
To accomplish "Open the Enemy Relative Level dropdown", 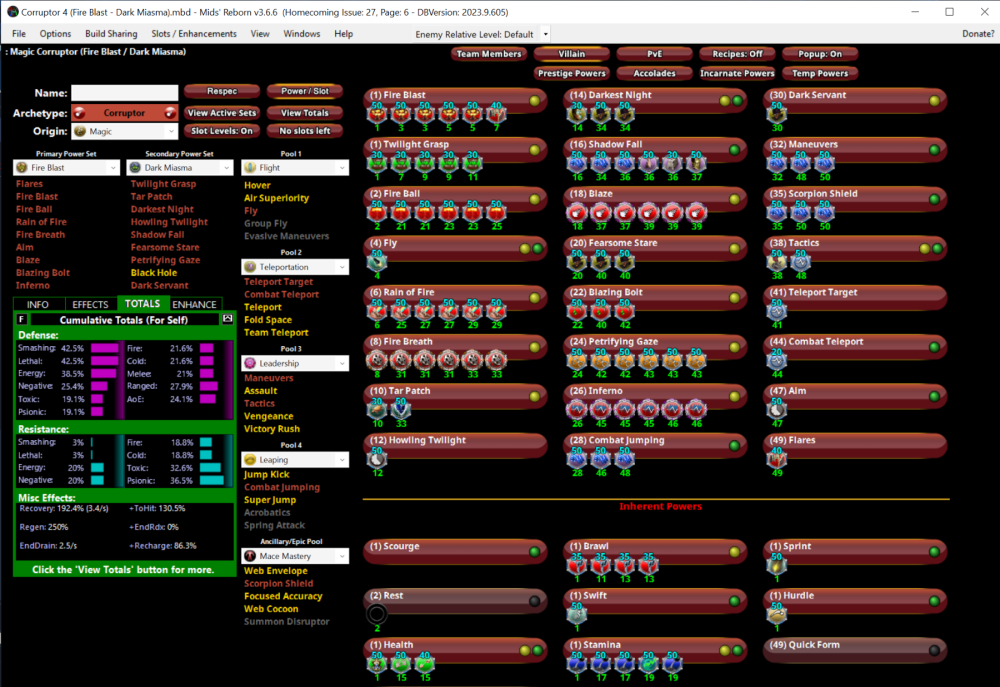I will (545, 34).
